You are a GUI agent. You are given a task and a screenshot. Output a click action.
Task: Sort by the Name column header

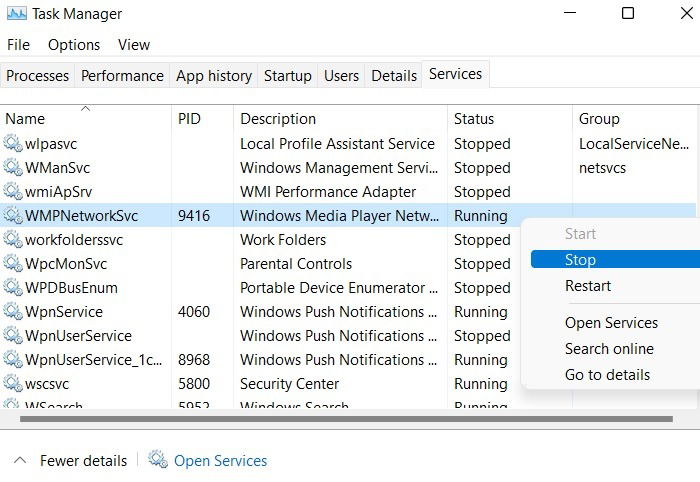pyautogui.click(x=86, y=119)
